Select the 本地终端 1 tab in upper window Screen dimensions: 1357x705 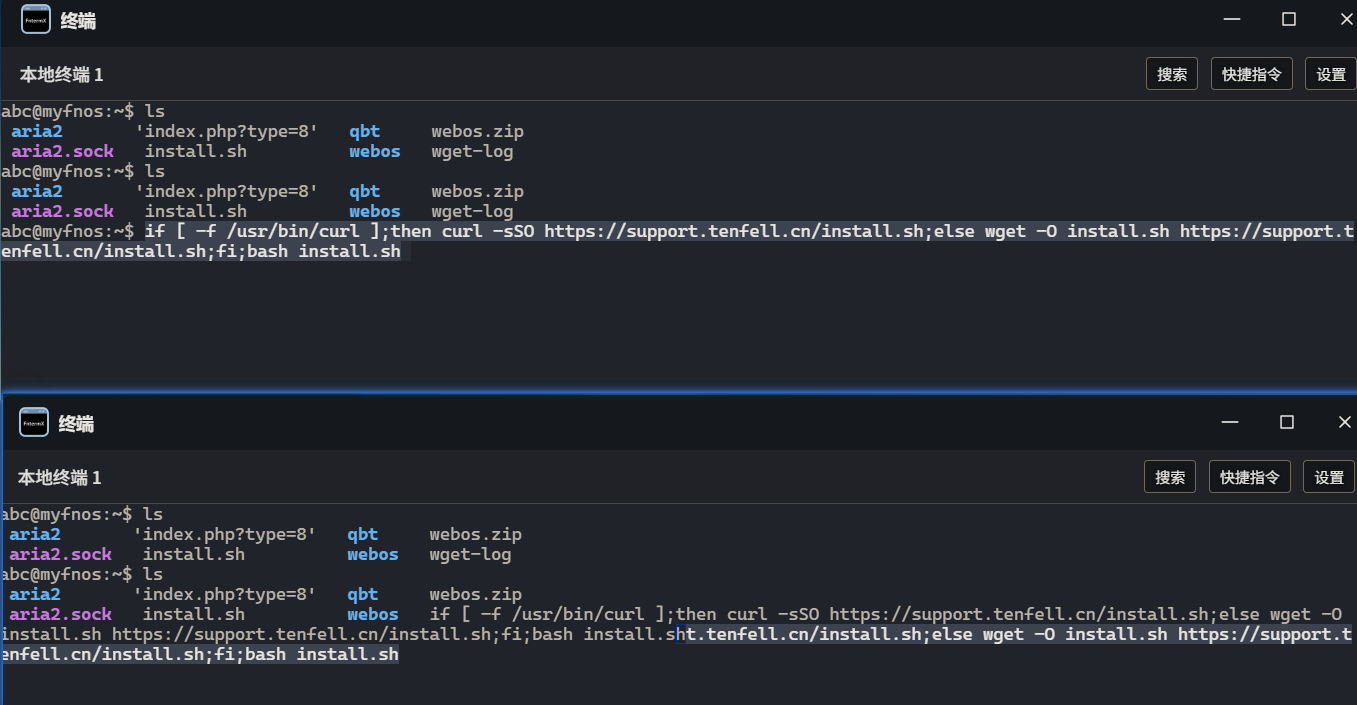(61, 75)
